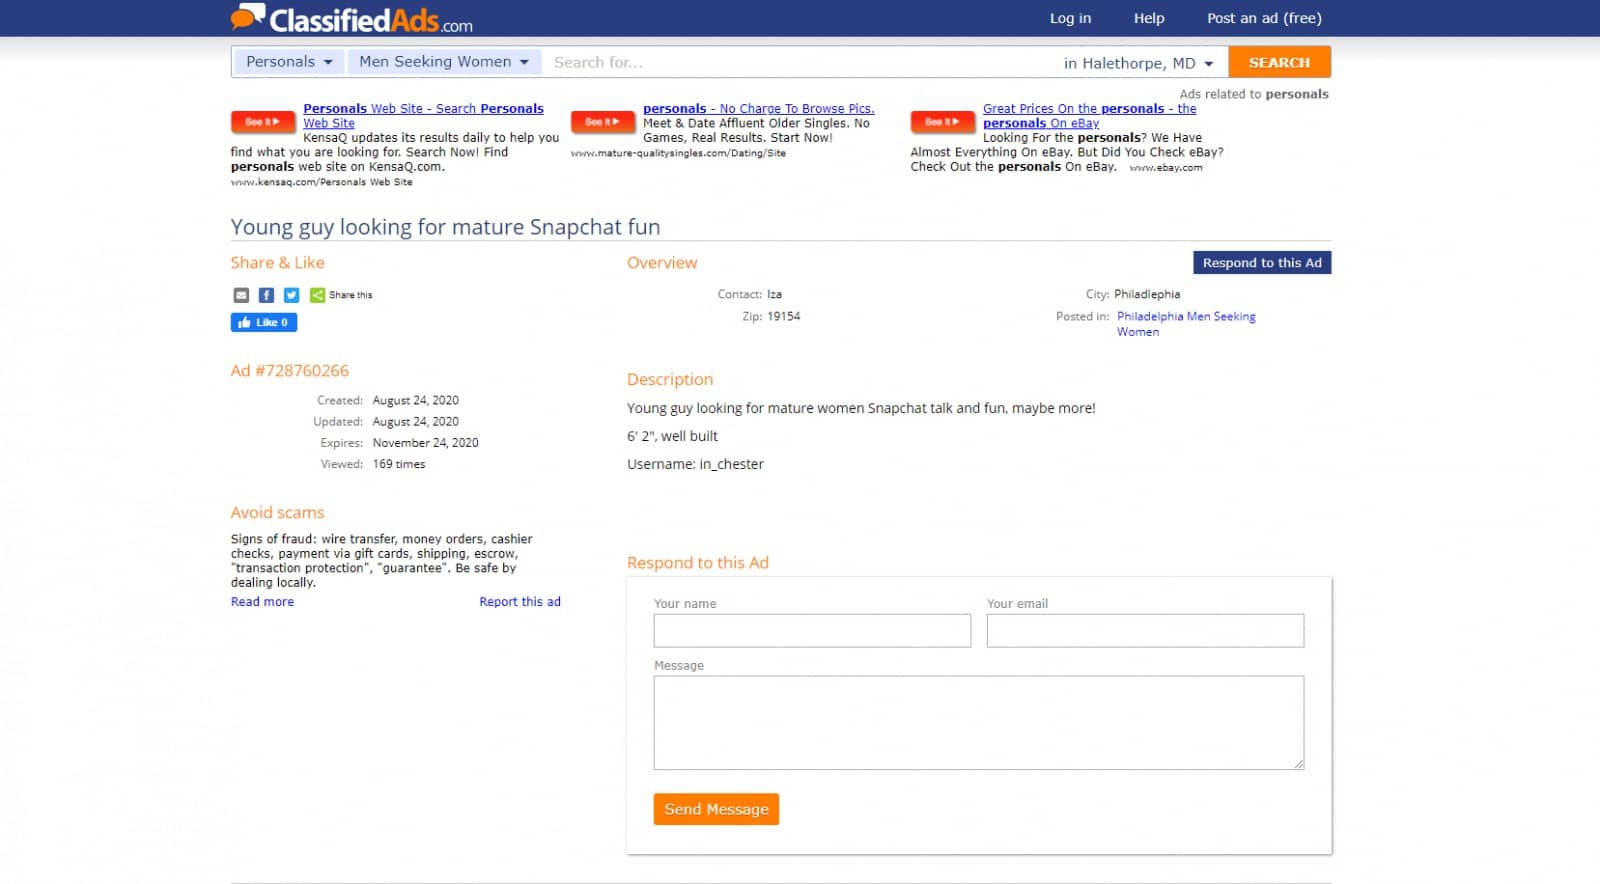Open Post an ad (free)

coord(1264,18)
